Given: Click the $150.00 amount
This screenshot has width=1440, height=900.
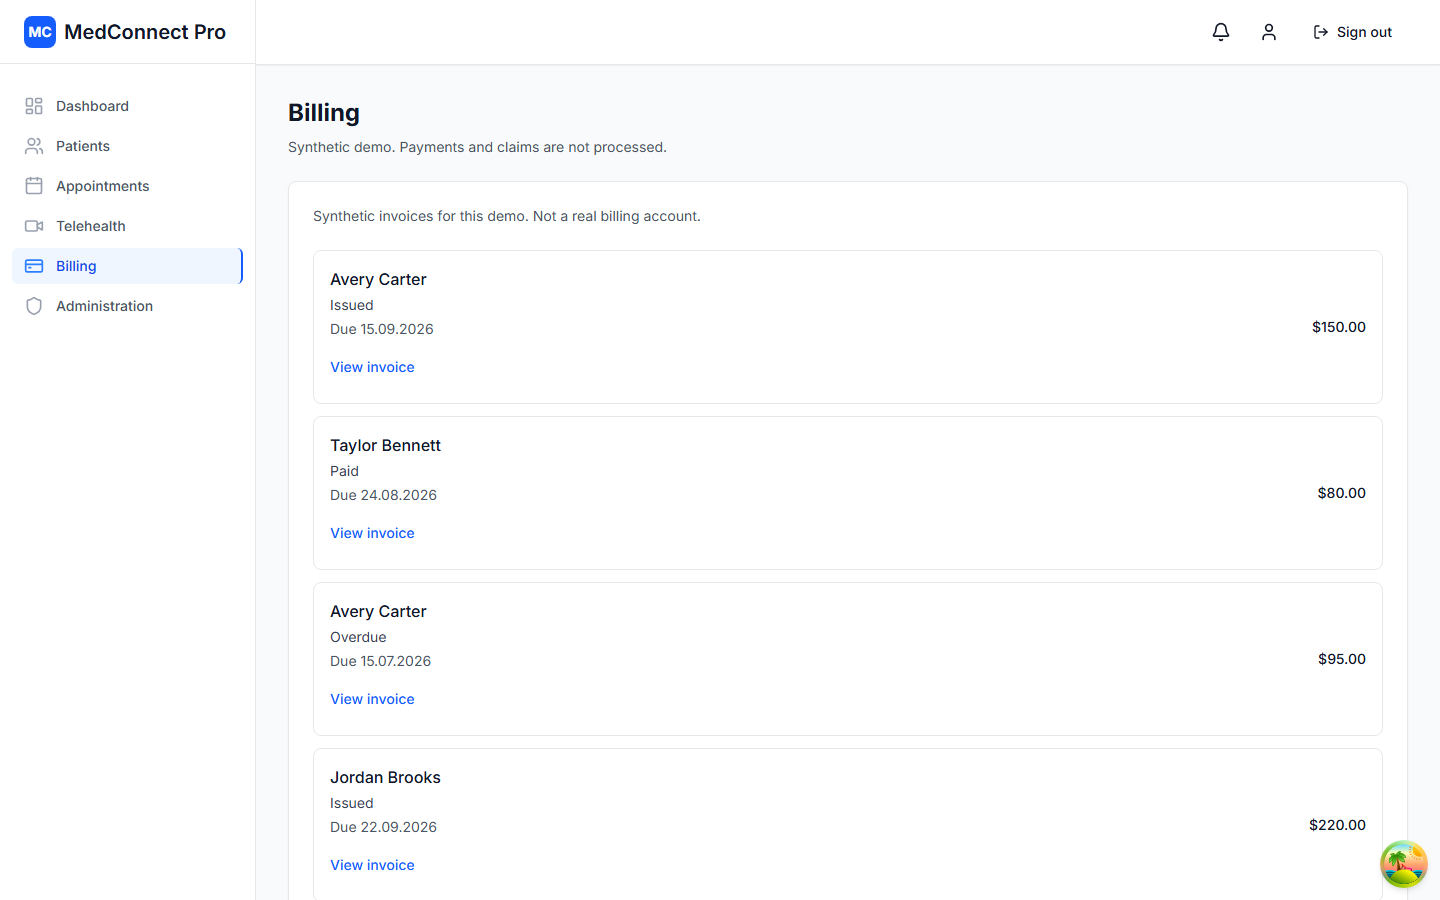Looking at the screenshot, I should 1339,327.
